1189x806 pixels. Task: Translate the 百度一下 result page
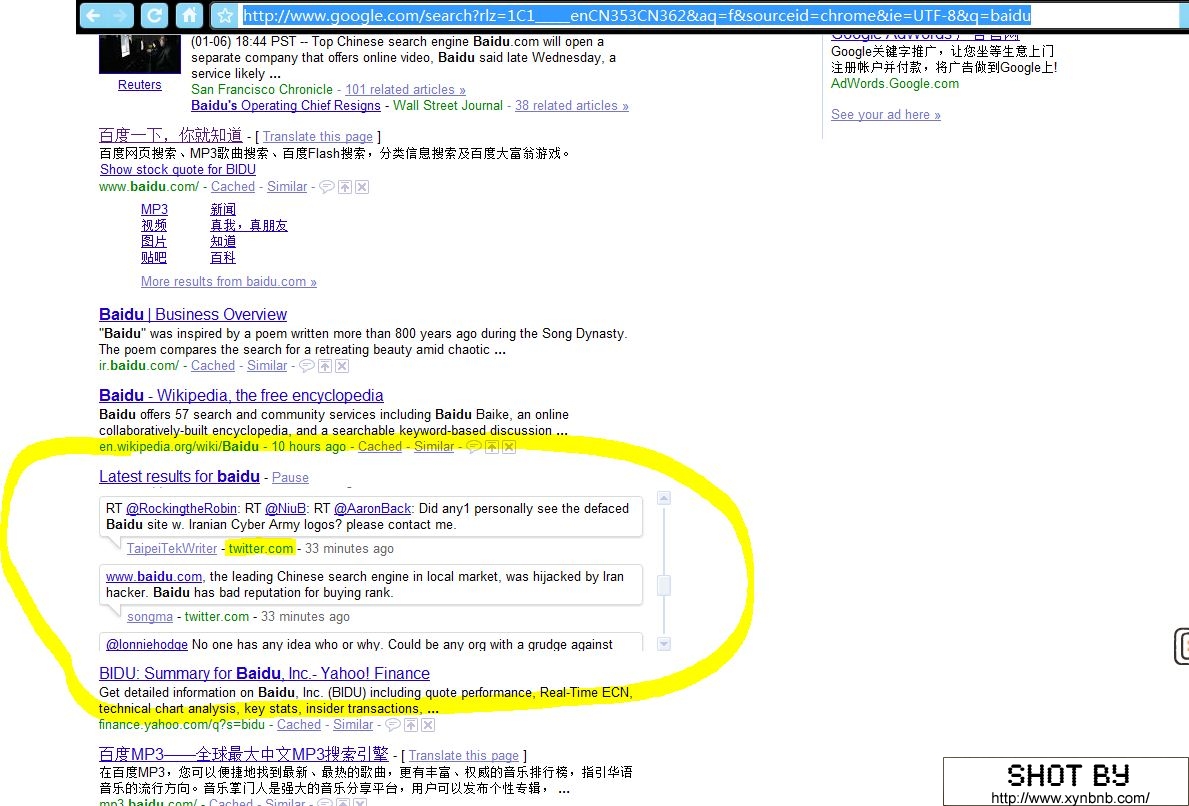(x=318, y=136)
